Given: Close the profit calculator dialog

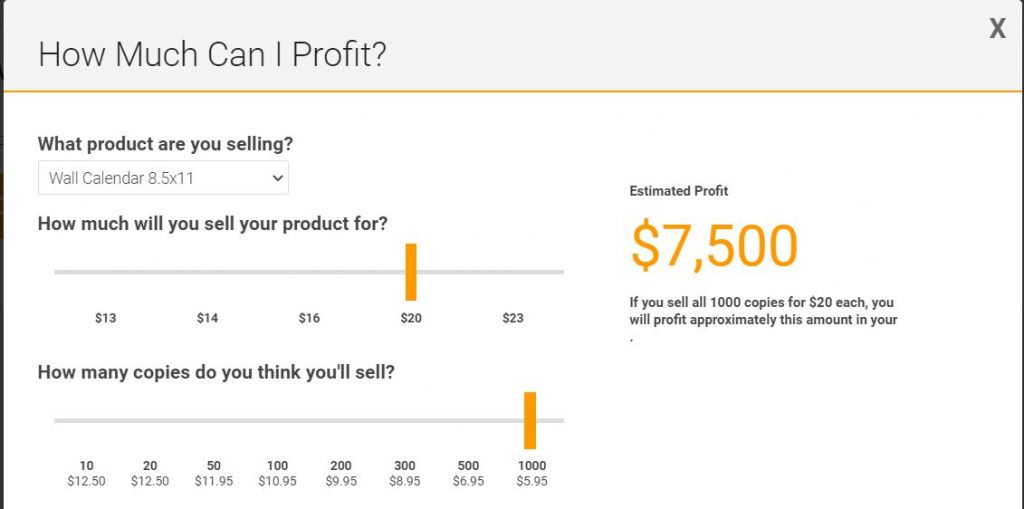Looking at the screenshot, I should click(x=997, y=29).
